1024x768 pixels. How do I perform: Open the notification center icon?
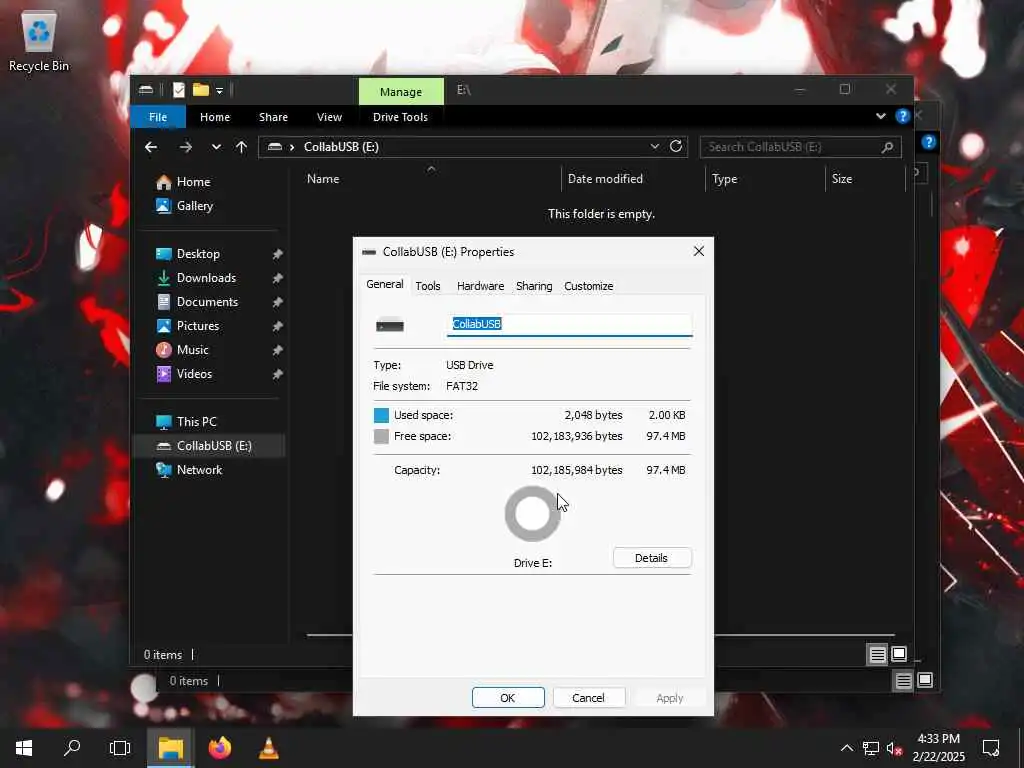[x=991, y=748]
